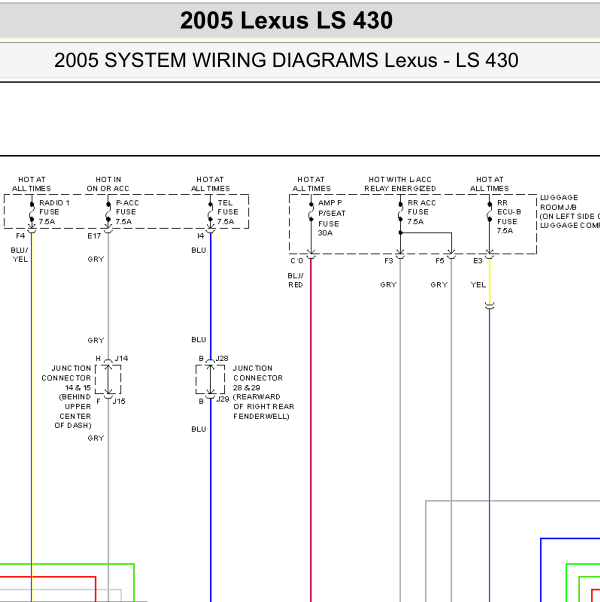This screenshot has height=602, width=600.
Task: Select the "RR ECU-B FUSE 7.5A" label
Action: 509,217
